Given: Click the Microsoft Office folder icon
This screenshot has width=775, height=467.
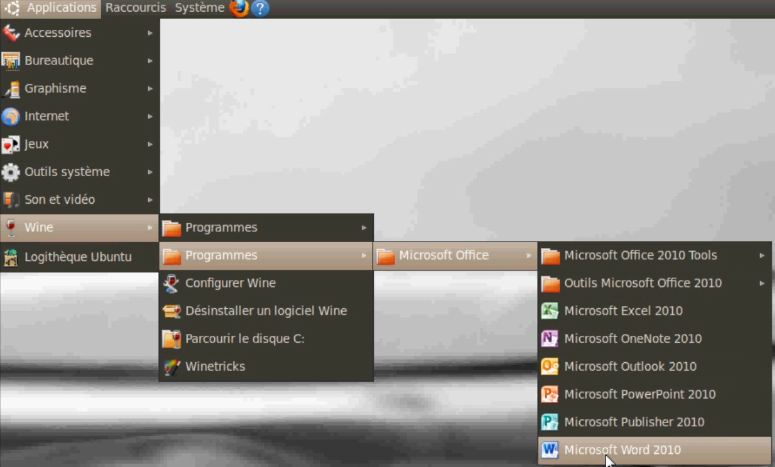Looking at the screenshot, I should (x=386, y=255).
